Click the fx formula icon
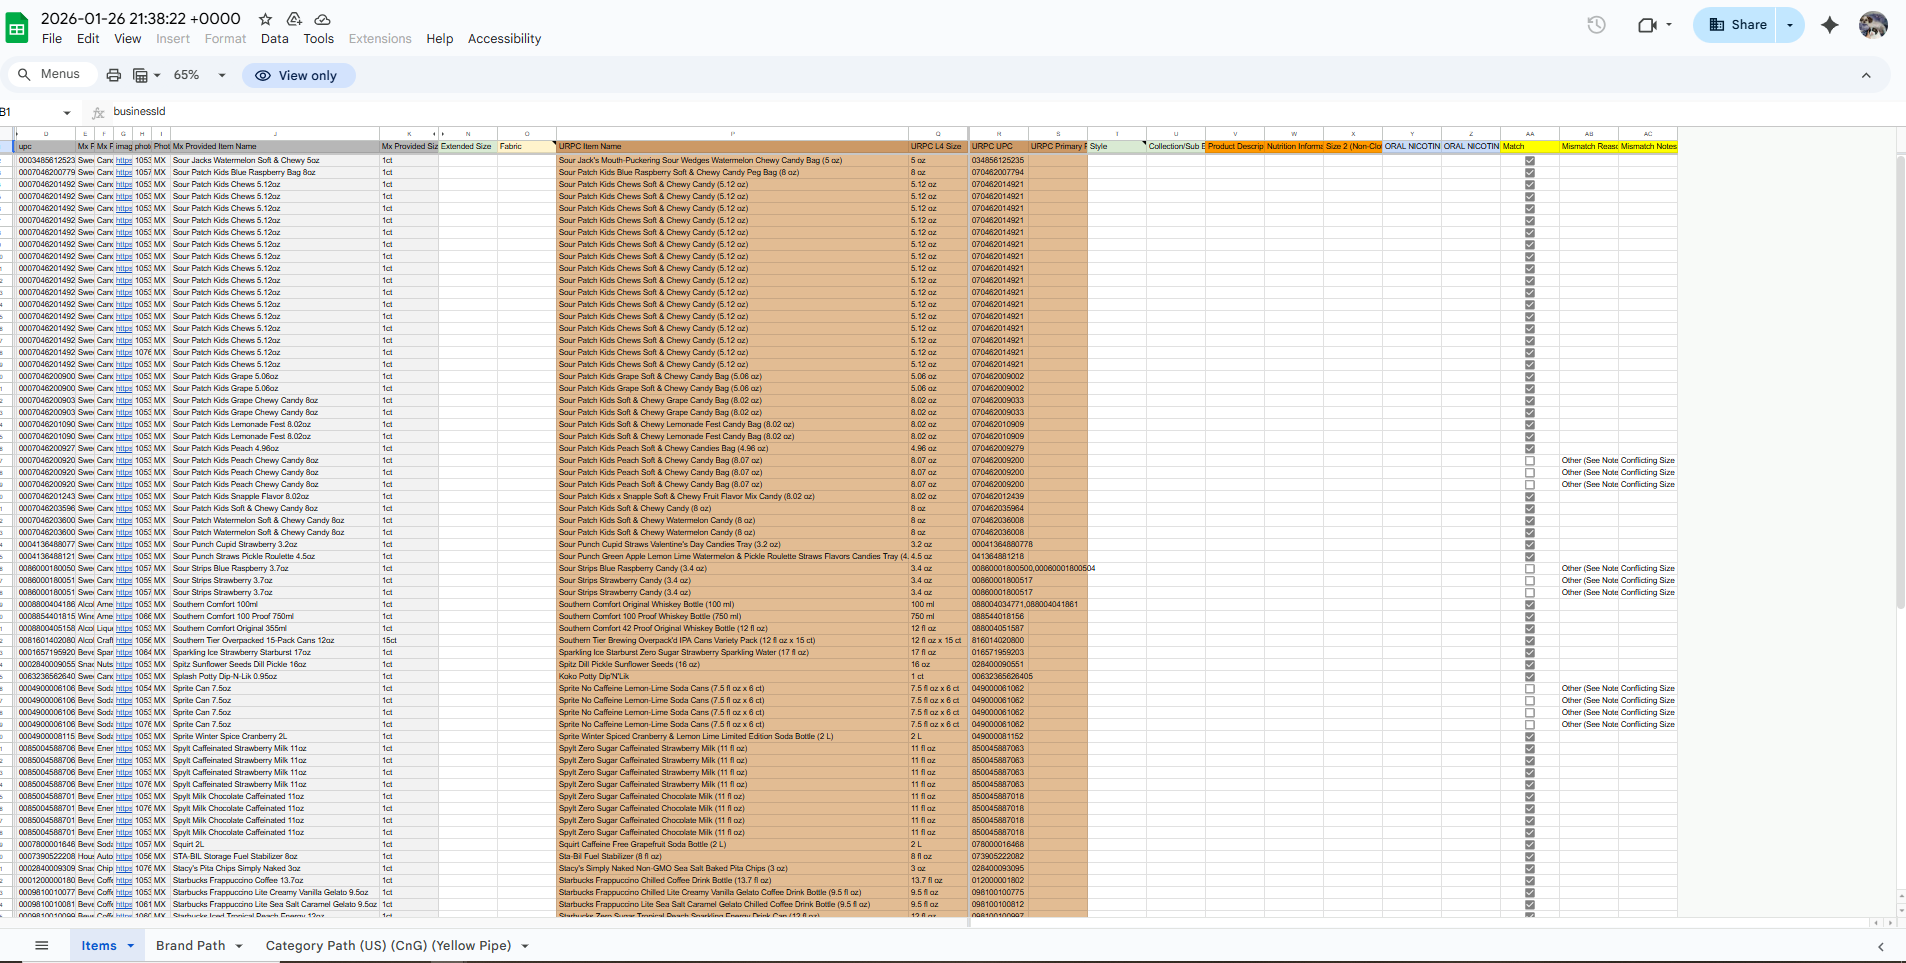1906x963 pixels. click(x=98, y=112)
